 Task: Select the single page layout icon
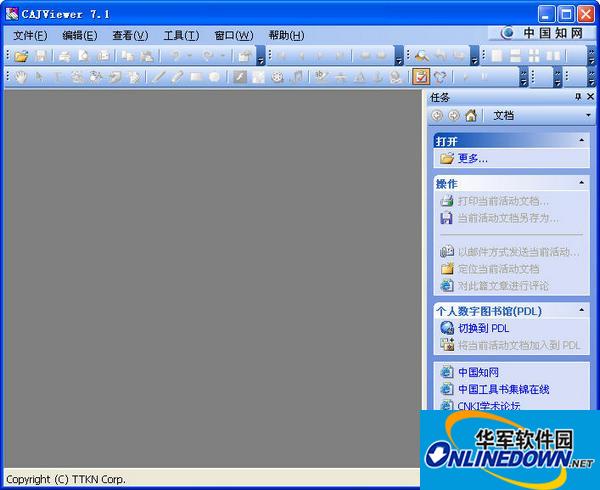pos(497,56)
